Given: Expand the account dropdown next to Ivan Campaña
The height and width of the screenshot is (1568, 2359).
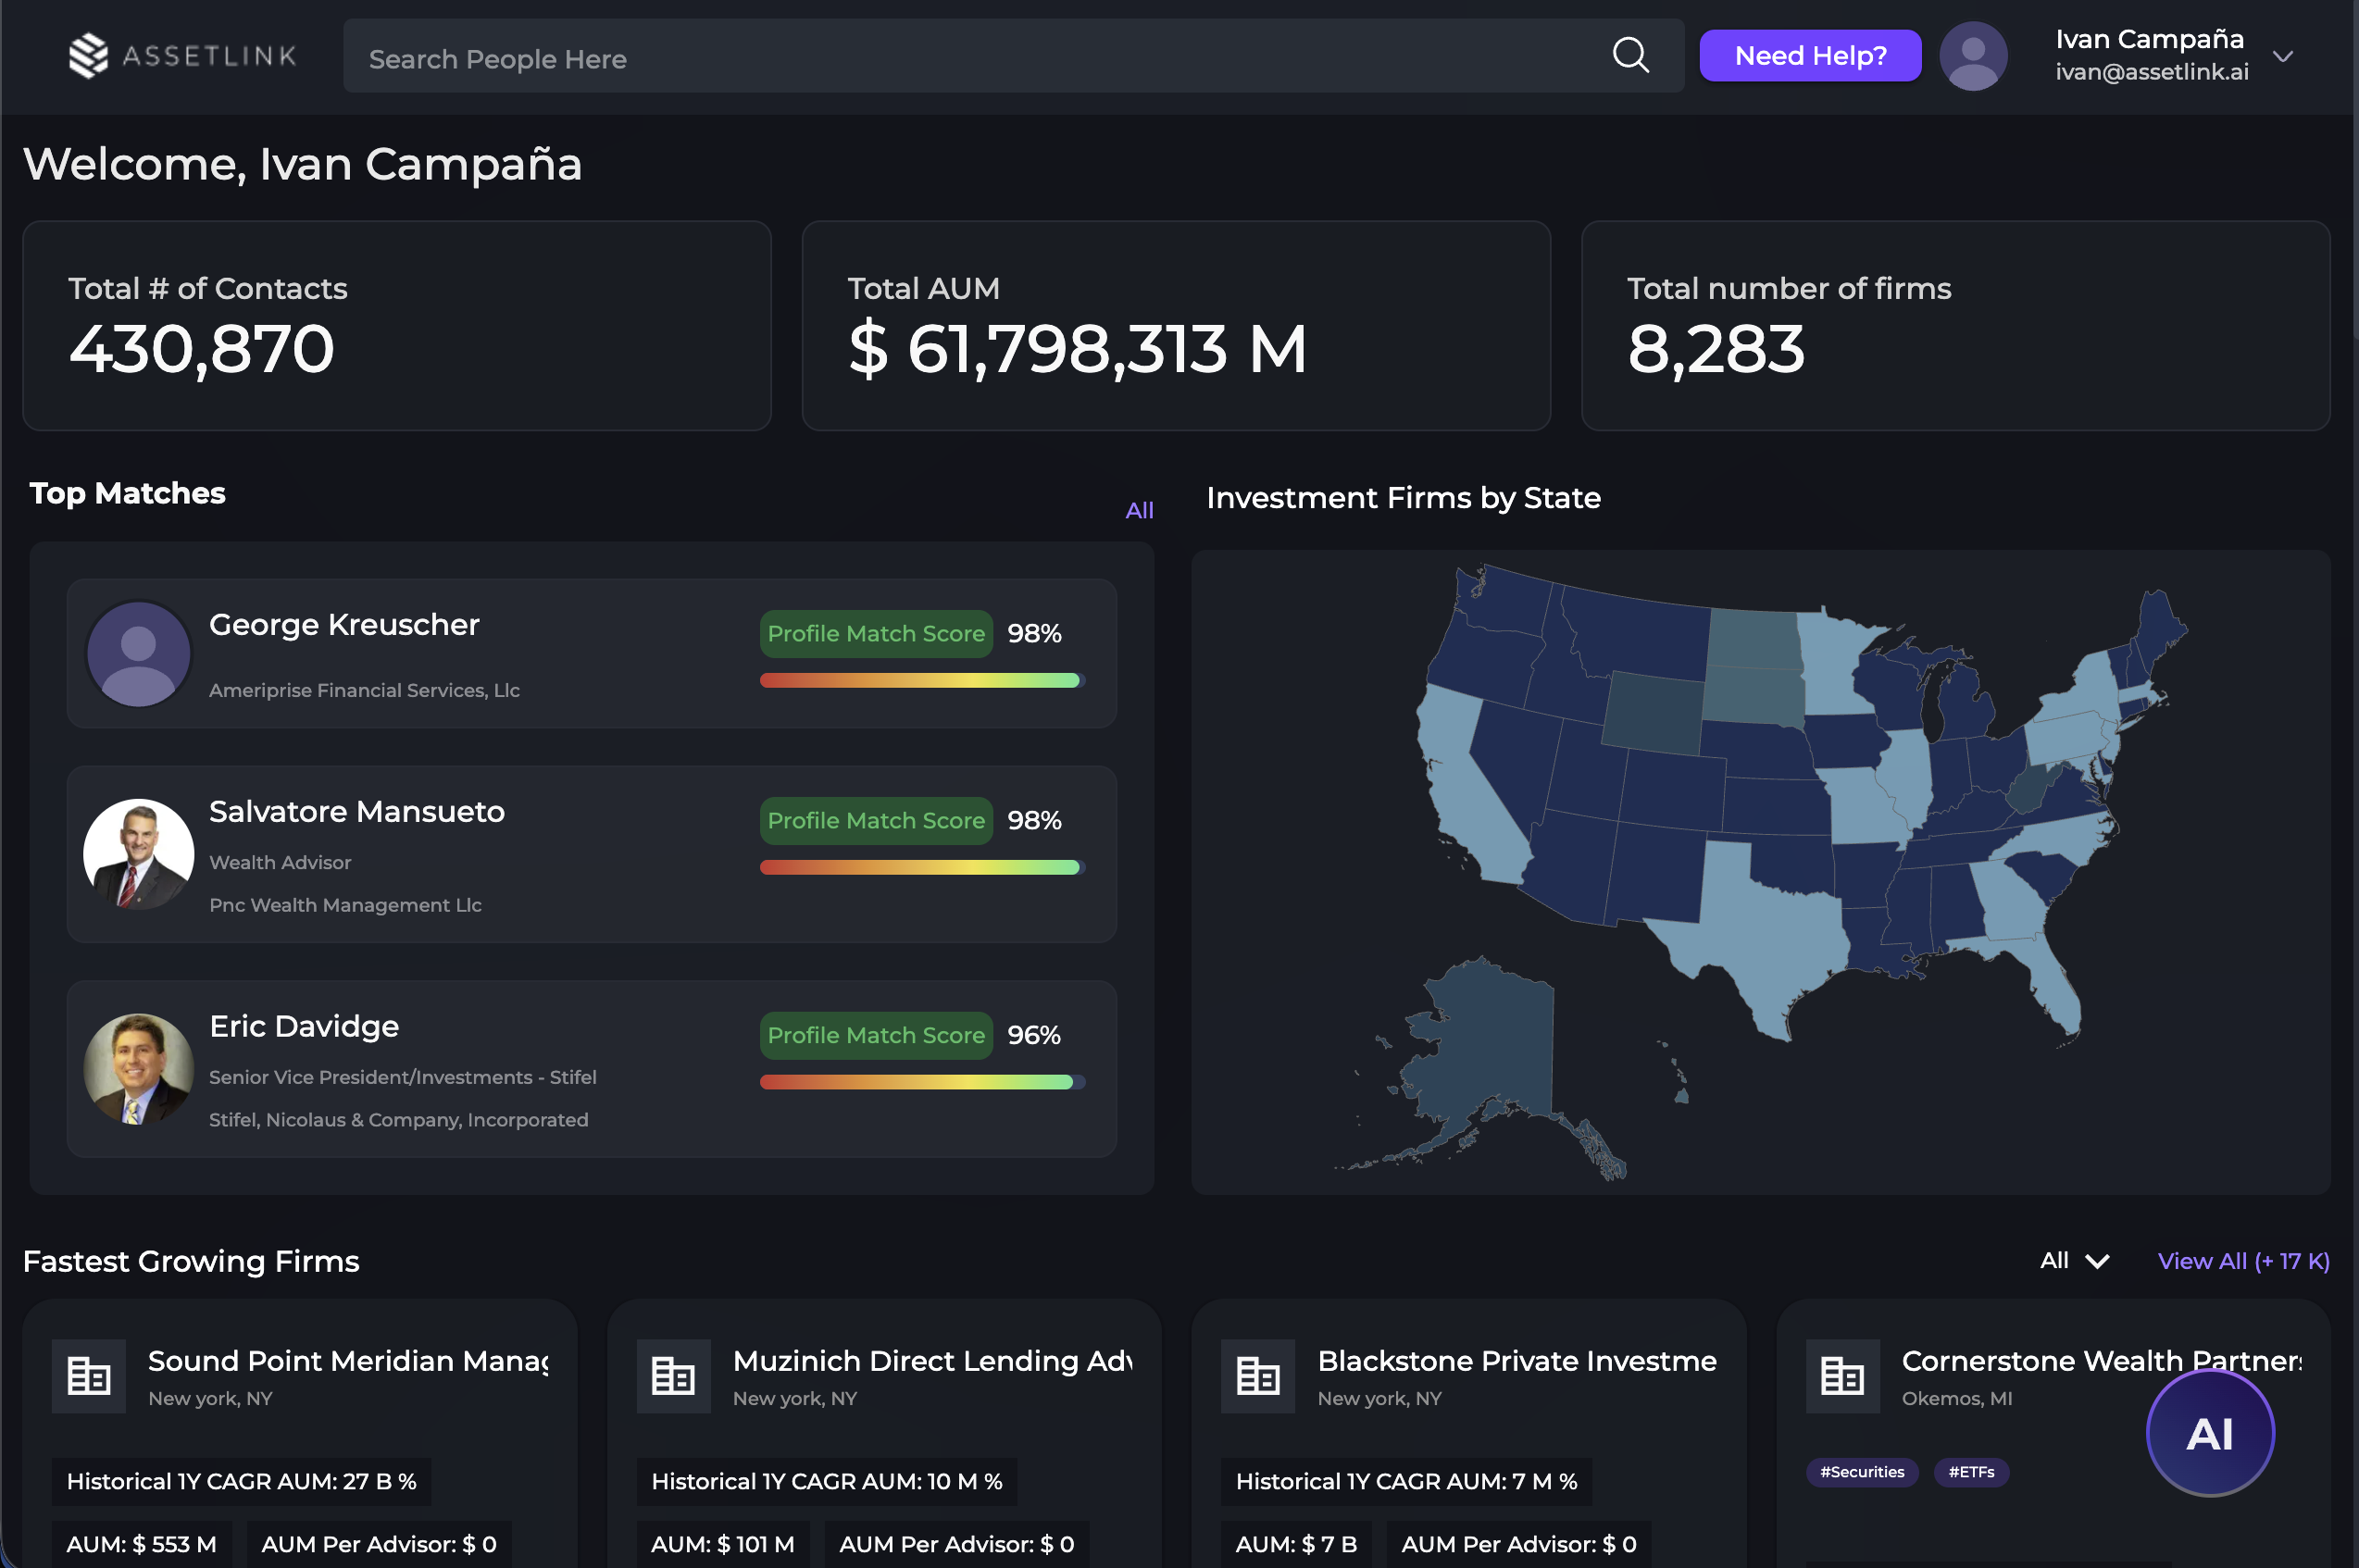Looking at the screenshot, I should click(2285, 57).
